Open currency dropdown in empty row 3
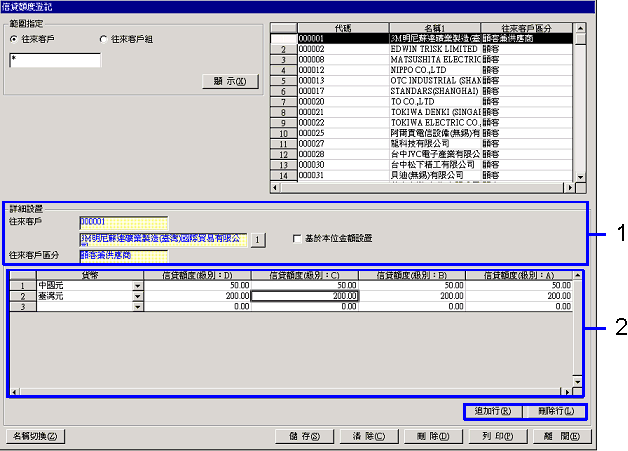 (137, 308)
